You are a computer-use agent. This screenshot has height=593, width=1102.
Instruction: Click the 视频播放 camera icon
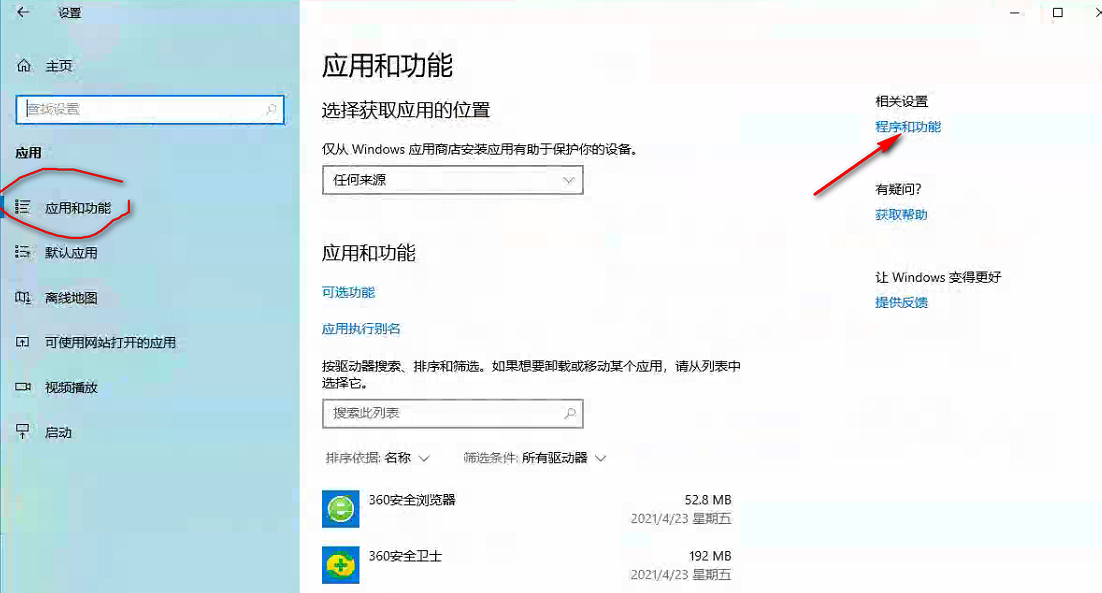click(x=23, y=386)
